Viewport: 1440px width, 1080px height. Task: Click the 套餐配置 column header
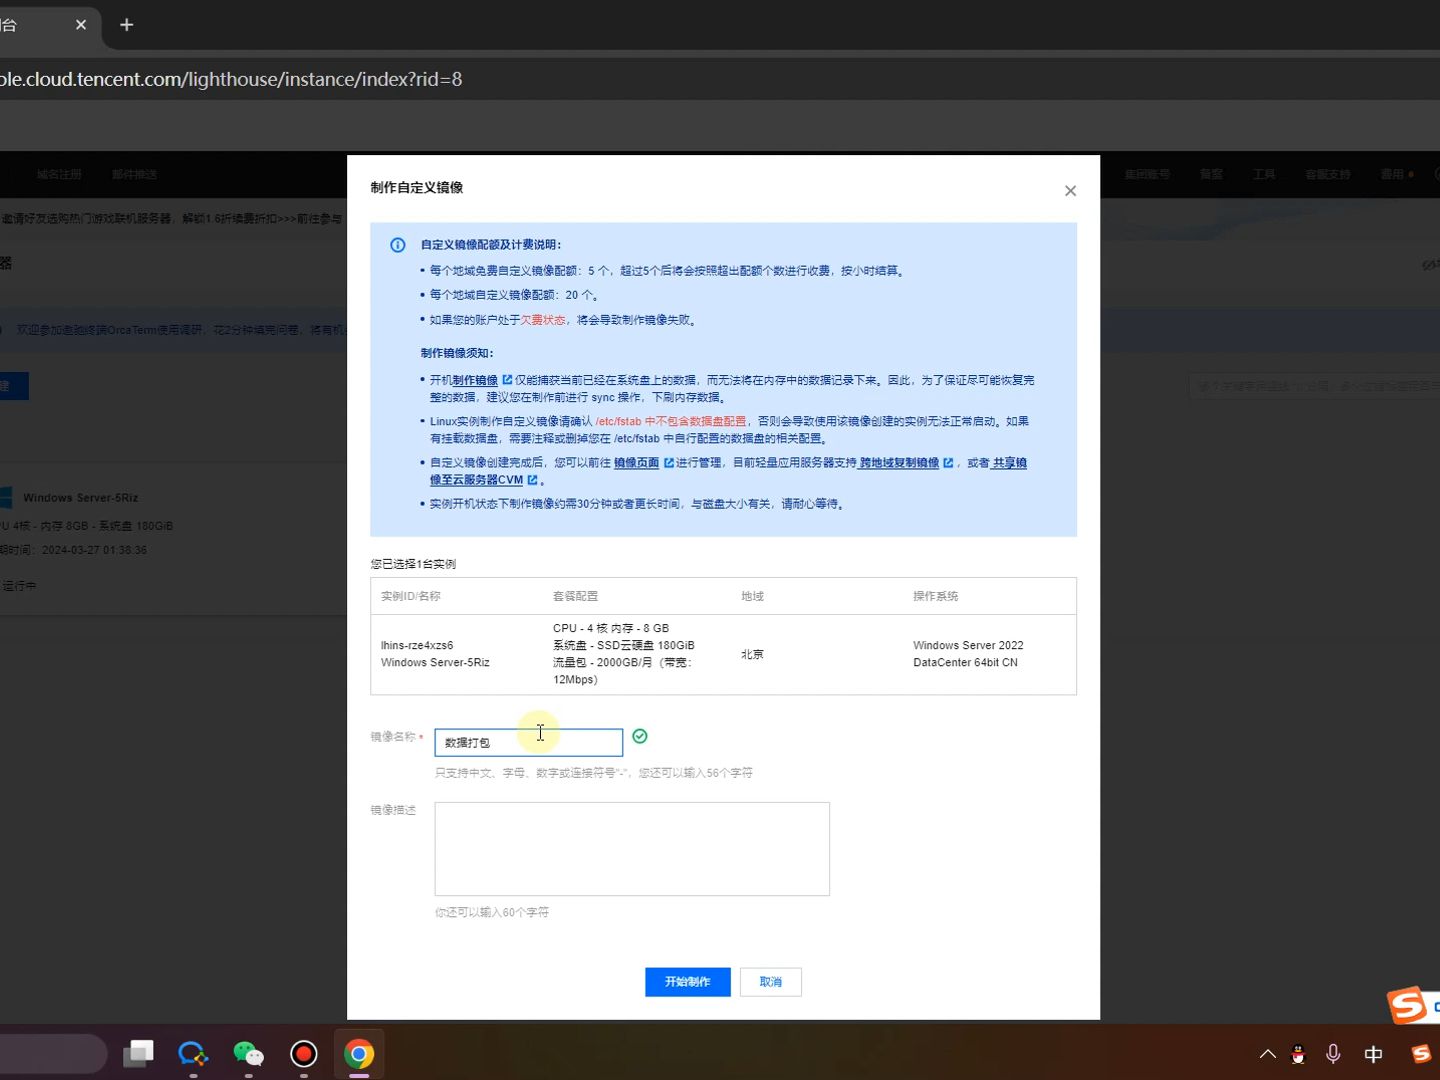click(x=576, y=596)
